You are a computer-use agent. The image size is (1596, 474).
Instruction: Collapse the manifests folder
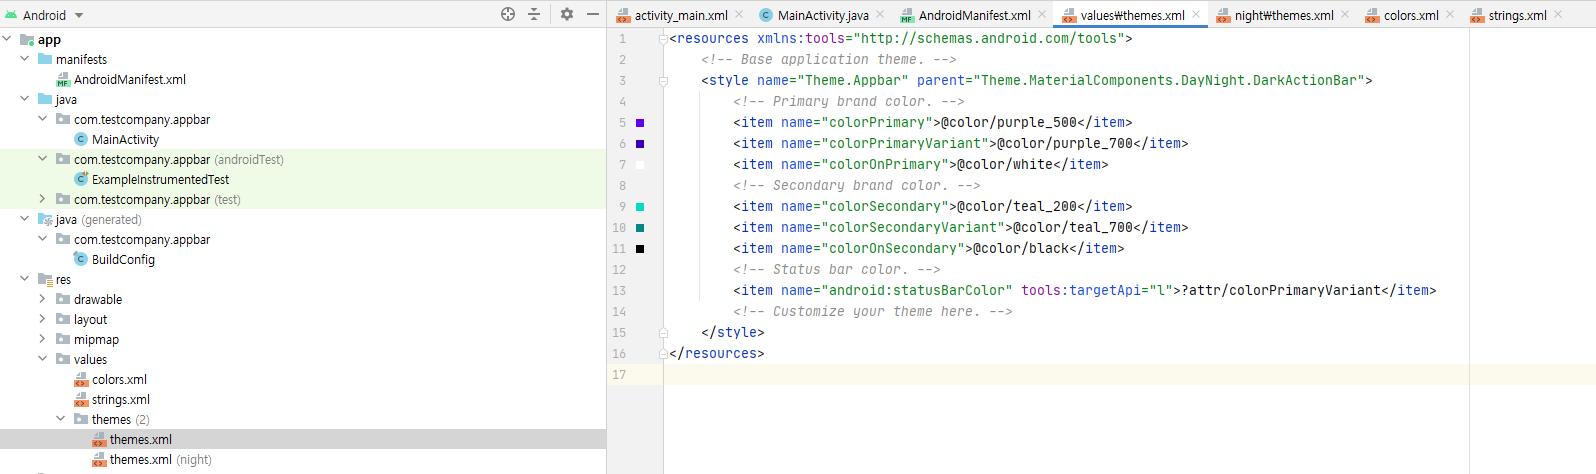point(25,59)
